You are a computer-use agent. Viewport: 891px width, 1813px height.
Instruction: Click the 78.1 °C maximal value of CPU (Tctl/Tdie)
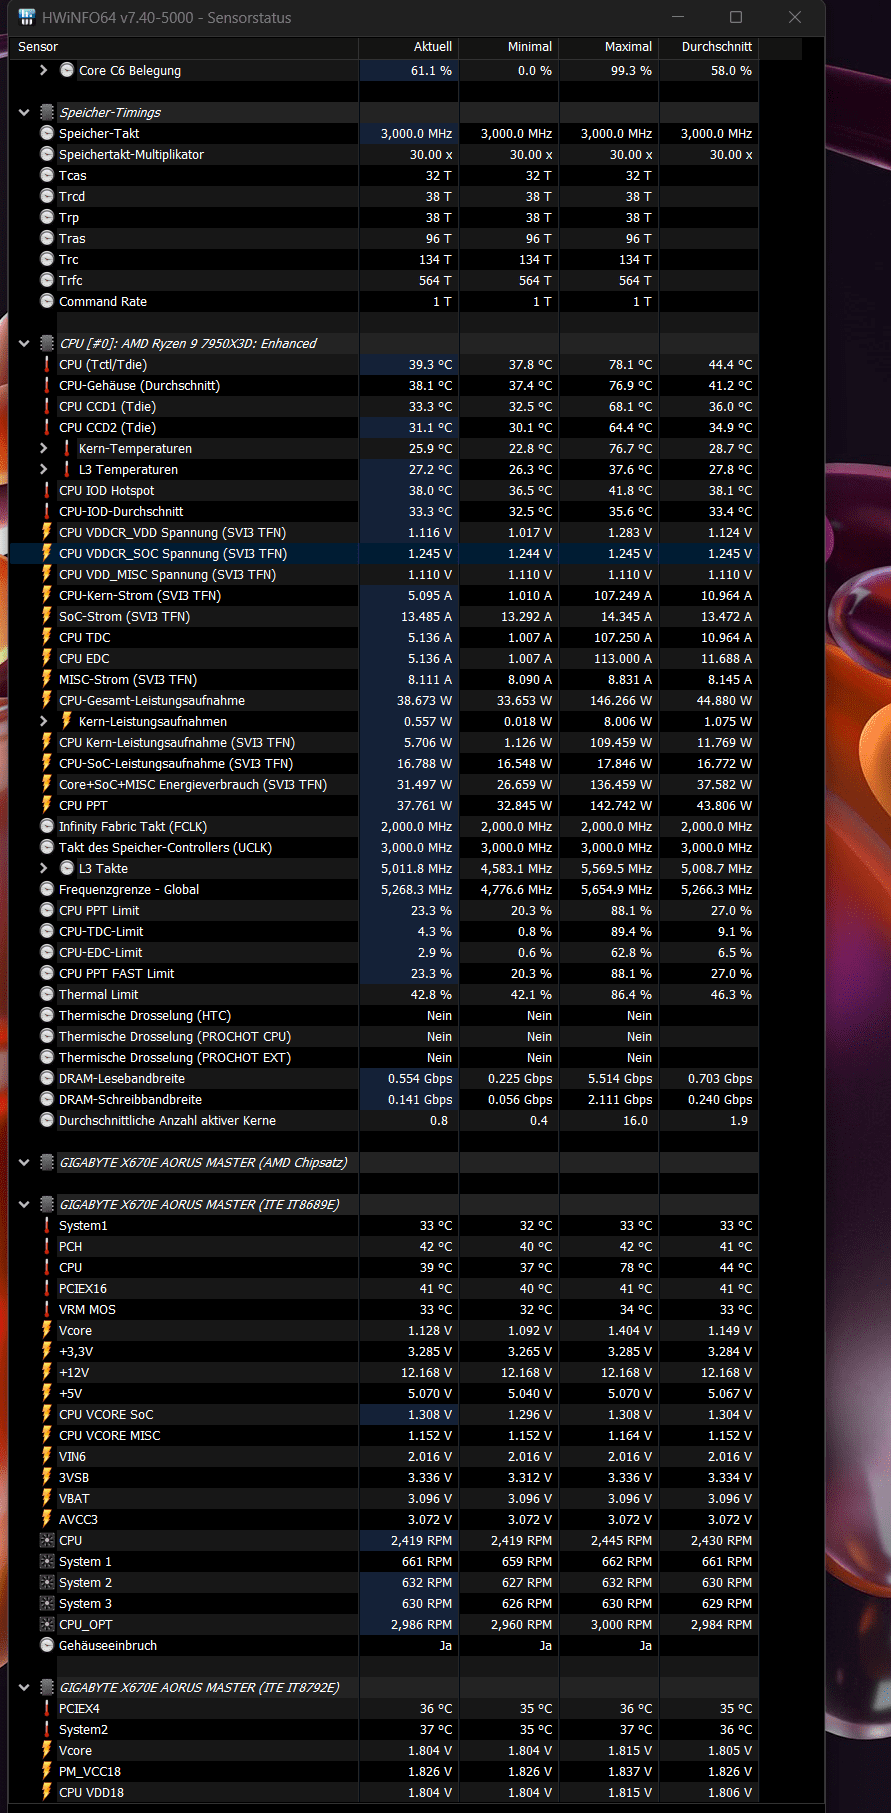pos(630,364)
